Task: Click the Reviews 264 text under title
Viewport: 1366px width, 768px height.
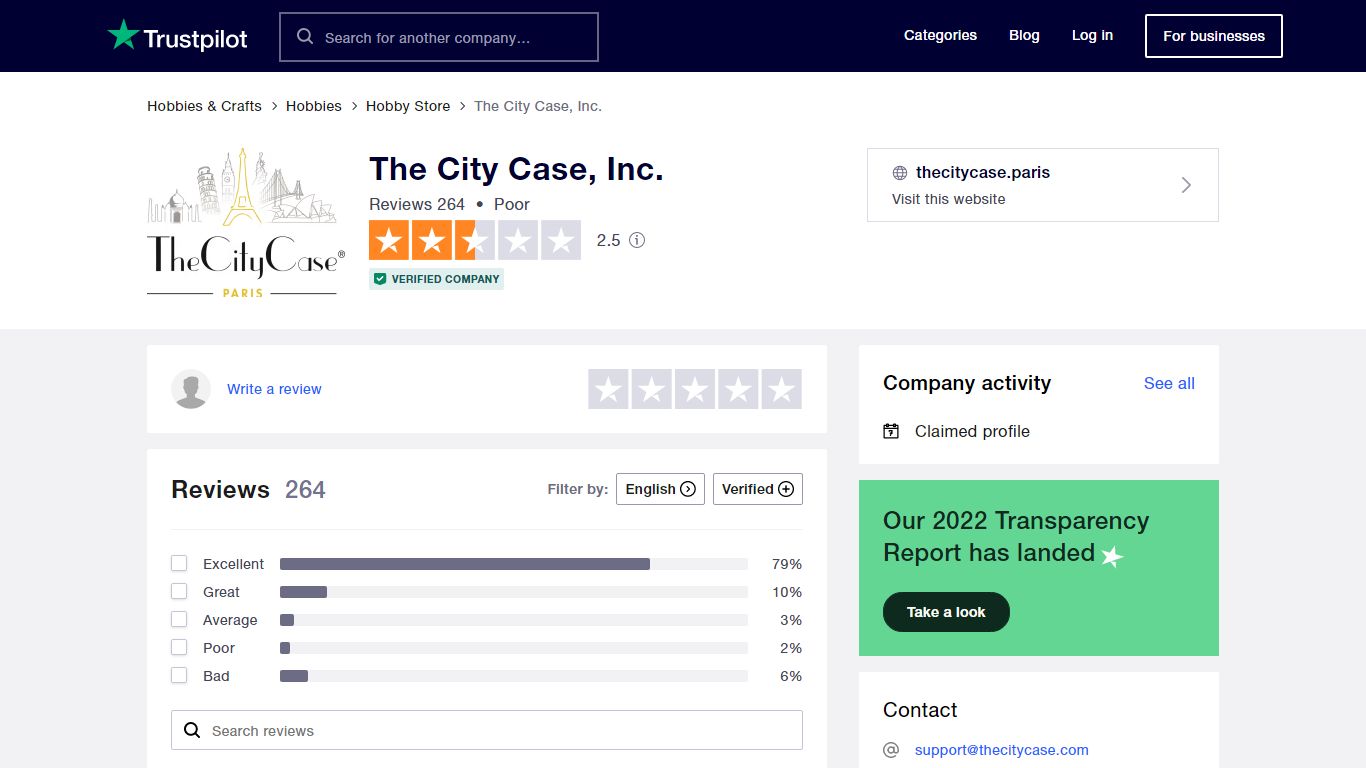Action: (x=417, y=204)
